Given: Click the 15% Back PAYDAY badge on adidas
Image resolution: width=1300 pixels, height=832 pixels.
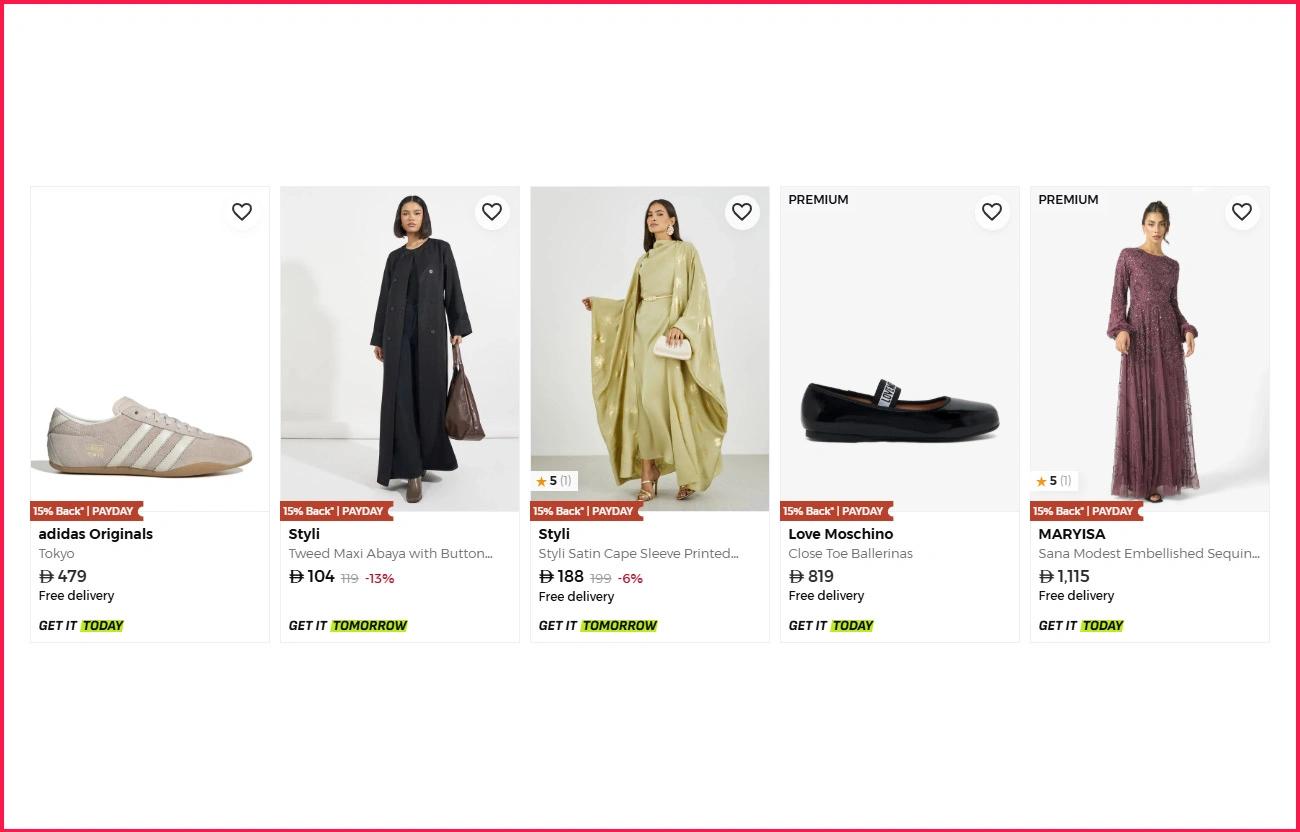Looking at the screenshot, I should click(x=85, y=511).
